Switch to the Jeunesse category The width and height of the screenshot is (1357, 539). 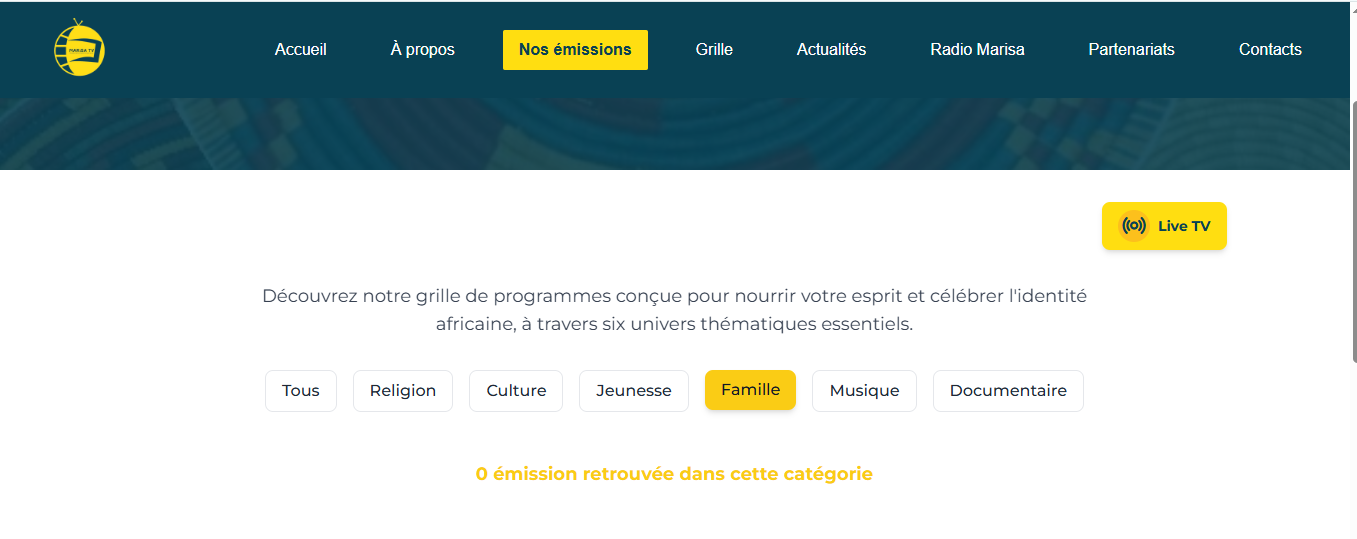(x=634, y=391)
